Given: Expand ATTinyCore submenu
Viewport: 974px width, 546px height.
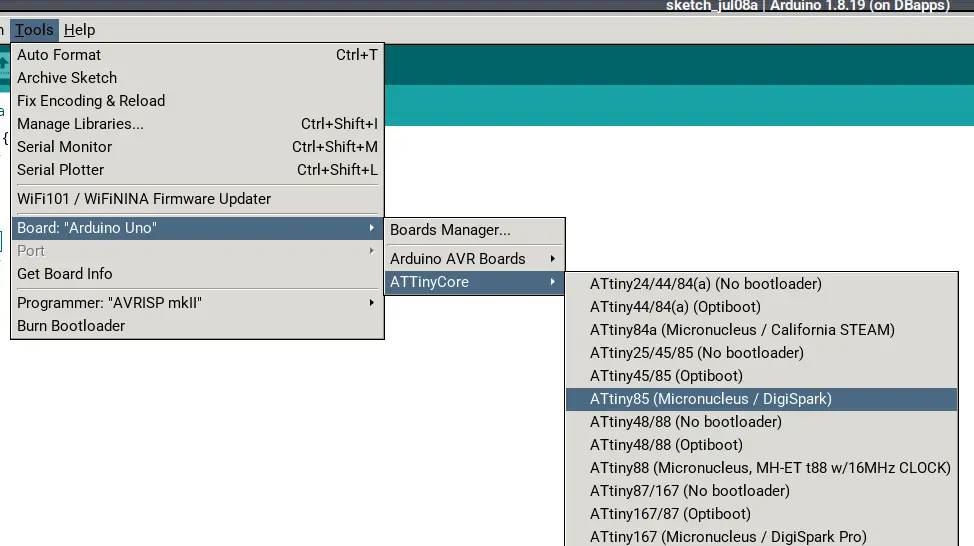Looking at the screenshot, I should tap(475, 282).
